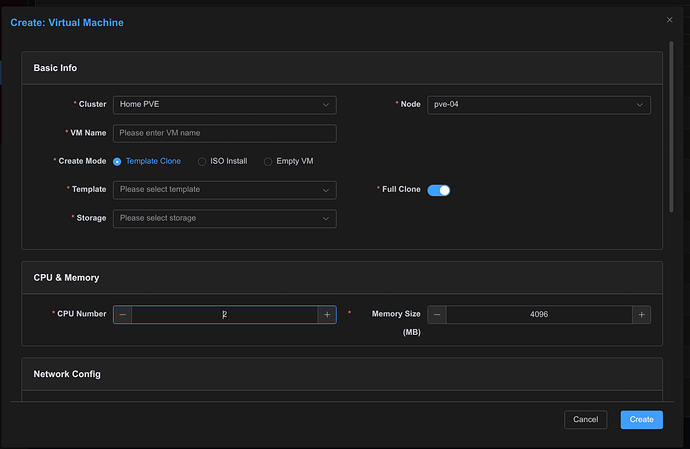Click the Network Config section header
Image resolution: width=690 pixels, height=449 pixels.
[68, 374]
